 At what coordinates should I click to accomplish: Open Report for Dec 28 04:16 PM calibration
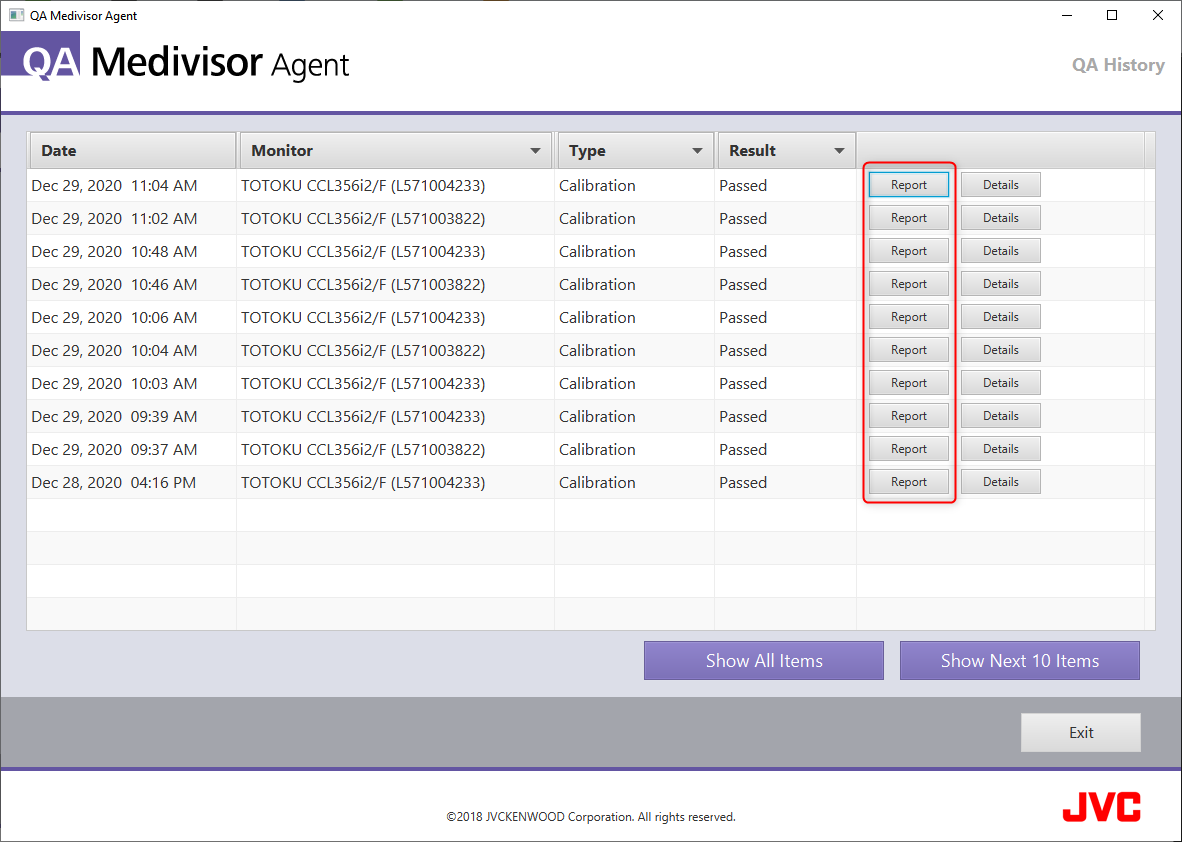pos(908,482)
